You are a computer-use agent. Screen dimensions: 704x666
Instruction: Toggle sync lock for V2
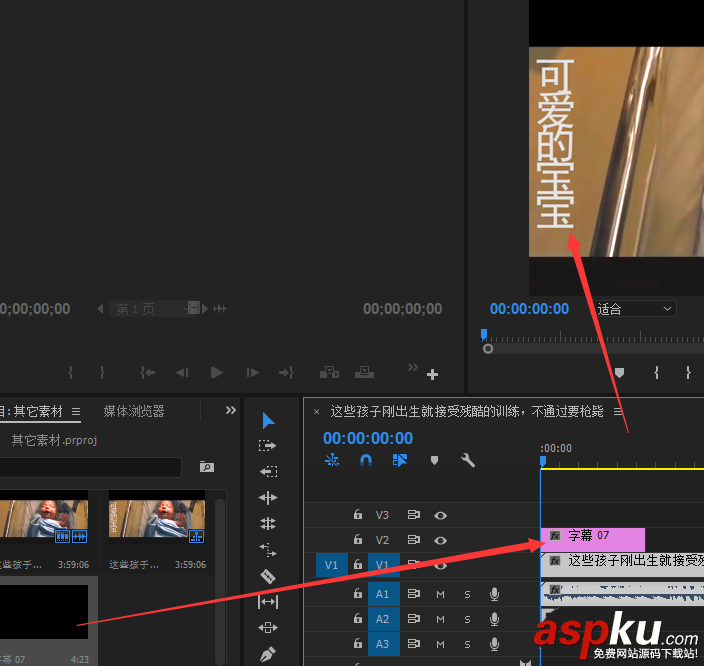click(414, 539)
